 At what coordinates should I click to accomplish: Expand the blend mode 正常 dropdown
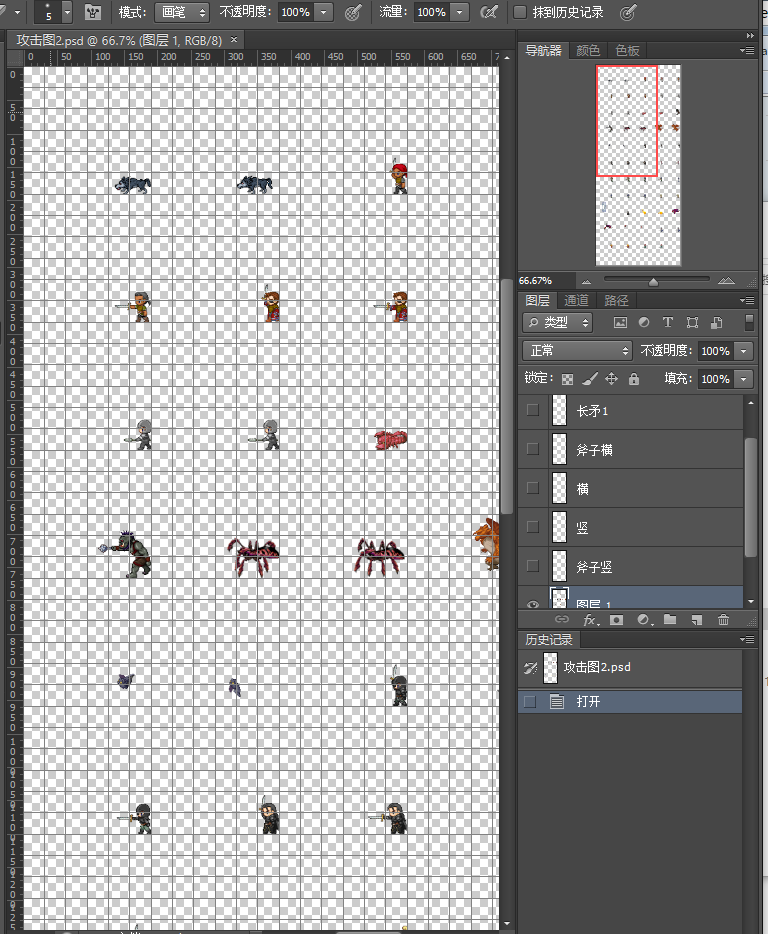pos(577,350)
